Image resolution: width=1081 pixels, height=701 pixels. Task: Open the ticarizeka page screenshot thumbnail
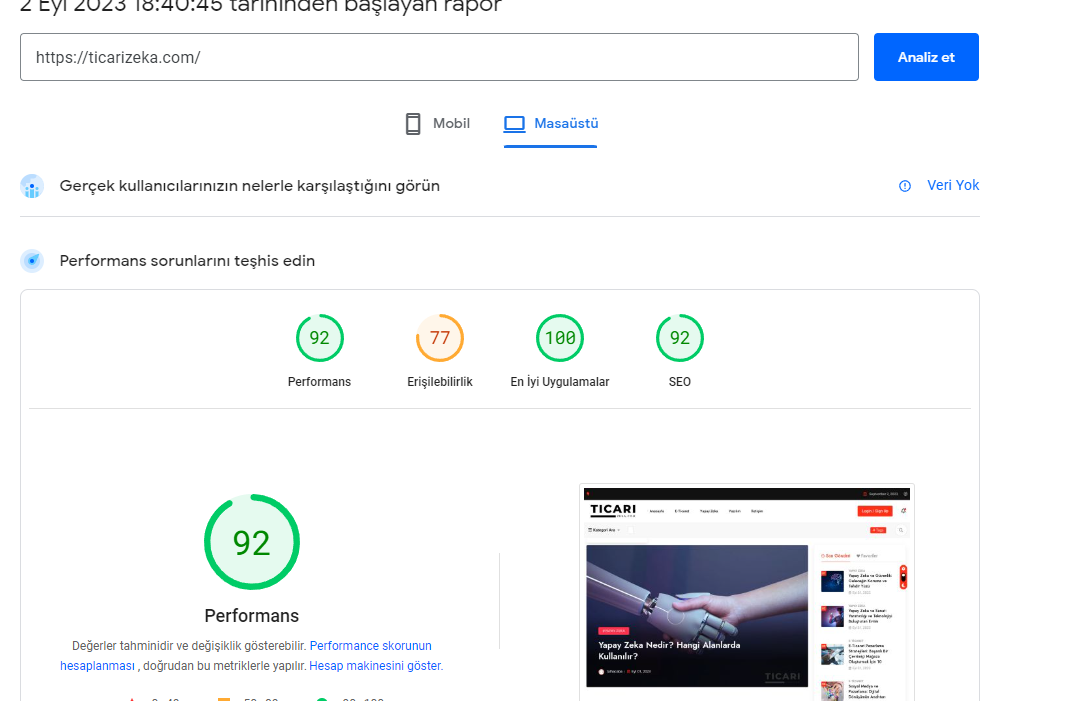click(x=747, y=593)
